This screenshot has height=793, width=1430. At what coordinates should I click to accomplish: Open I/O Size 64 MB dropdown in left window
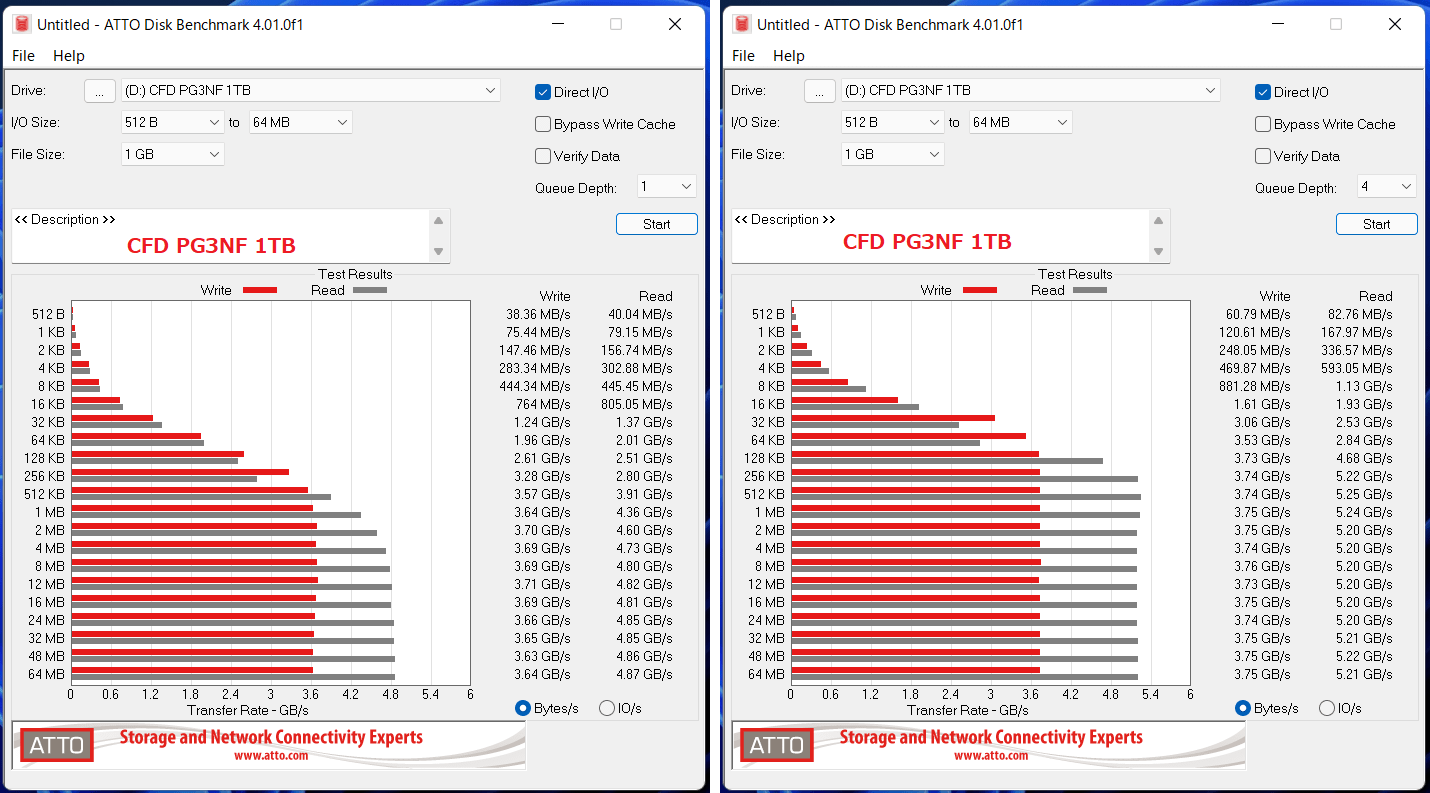[300, 122]
